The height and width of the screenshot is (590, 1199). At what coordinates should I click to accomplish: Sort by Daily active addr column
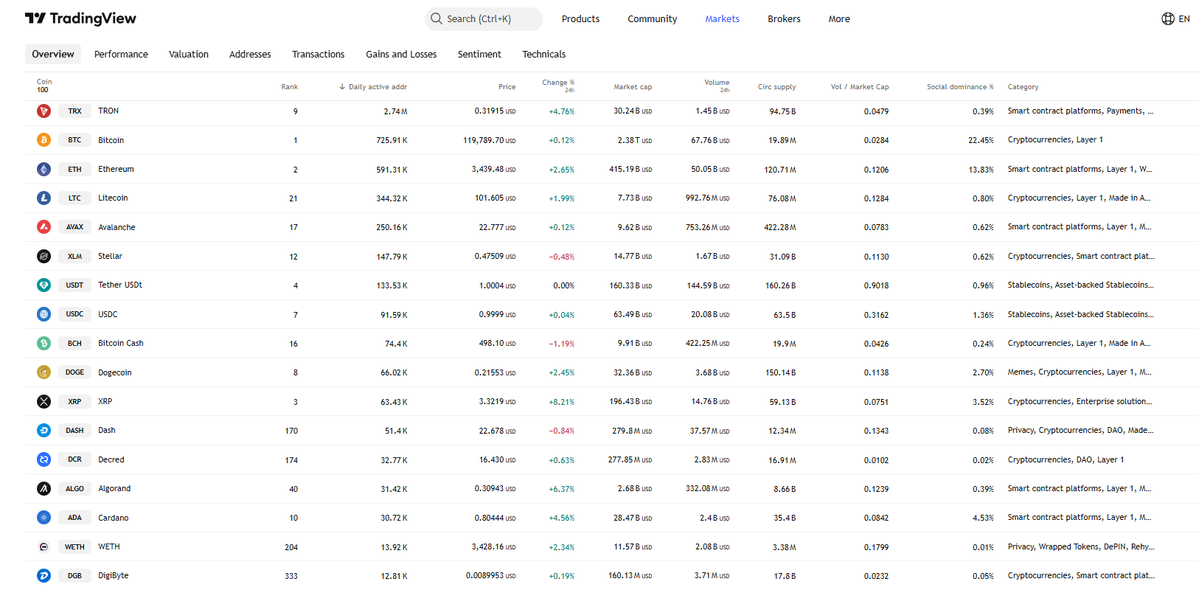tap(373, 87)
